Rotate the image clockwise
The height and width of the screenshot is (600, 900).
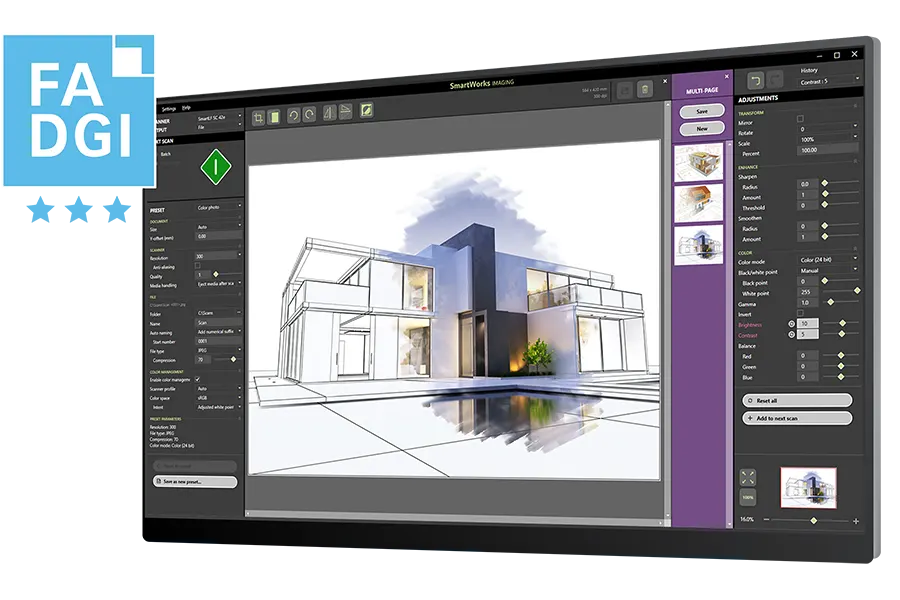[x=310, y=114]
